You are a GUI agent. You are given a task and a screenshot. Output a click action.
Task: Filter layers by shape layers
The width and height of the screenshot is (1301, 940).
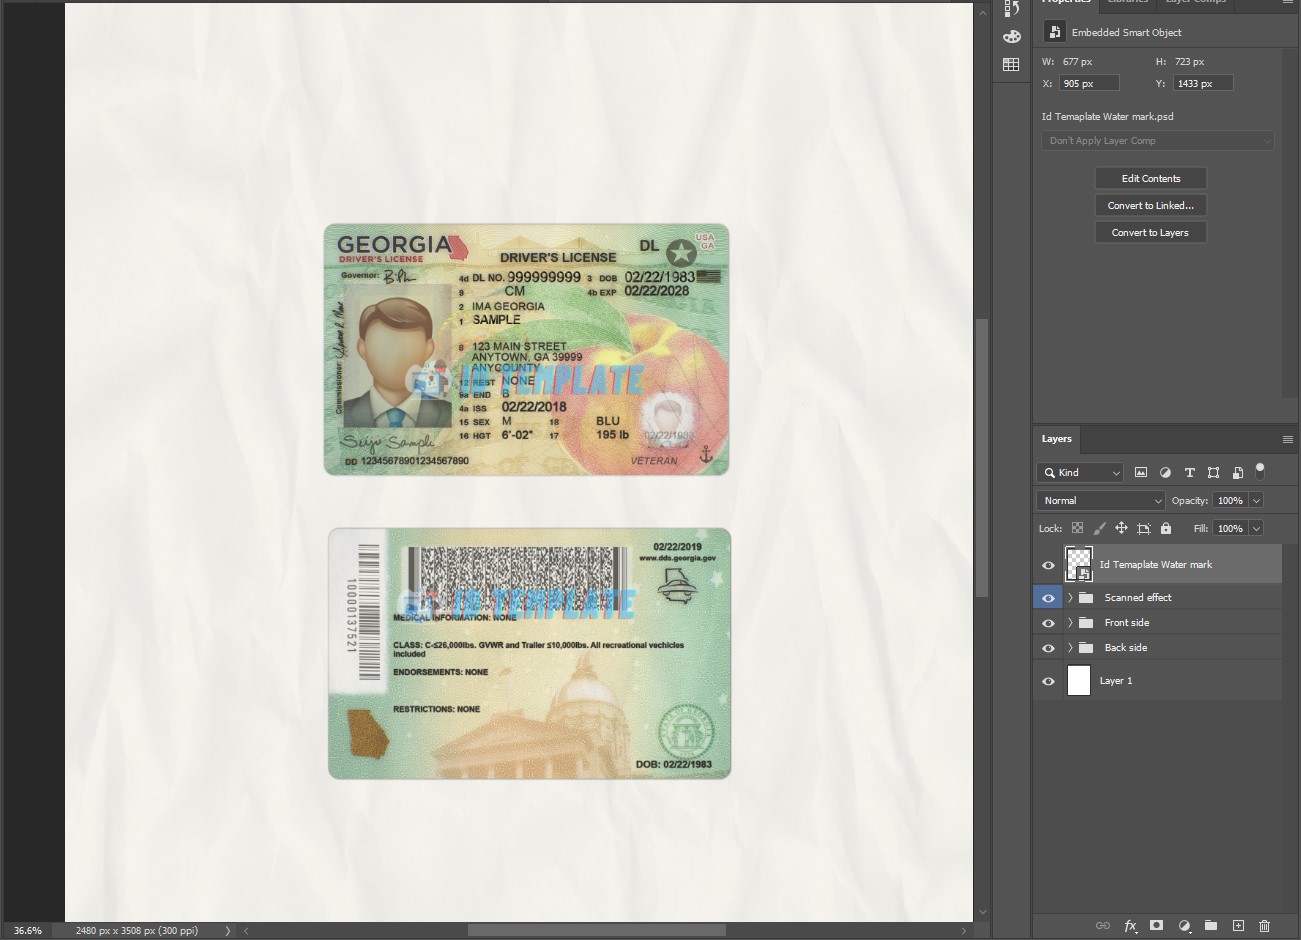tap(1213, 472)
